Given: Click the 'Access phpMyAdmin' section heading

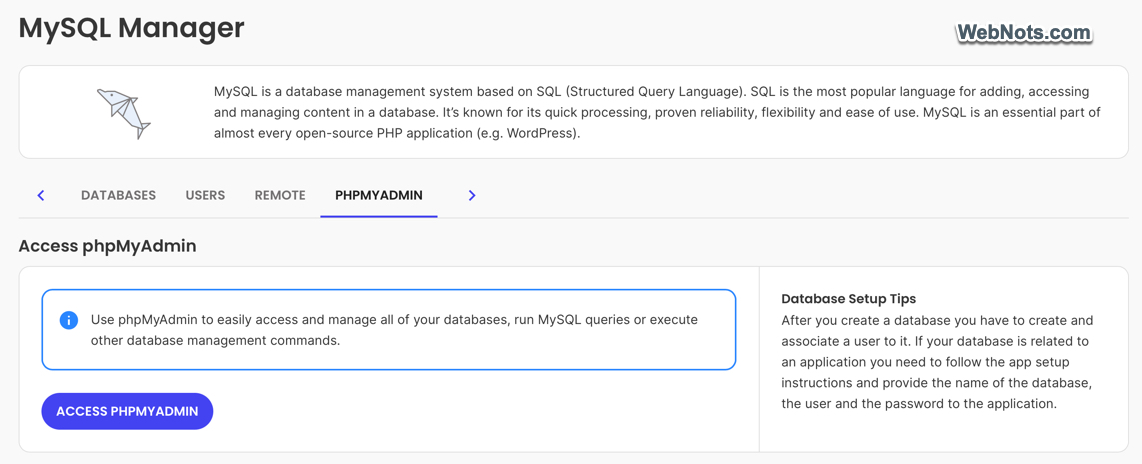Looking at the screenshot, I should (108, 246).
